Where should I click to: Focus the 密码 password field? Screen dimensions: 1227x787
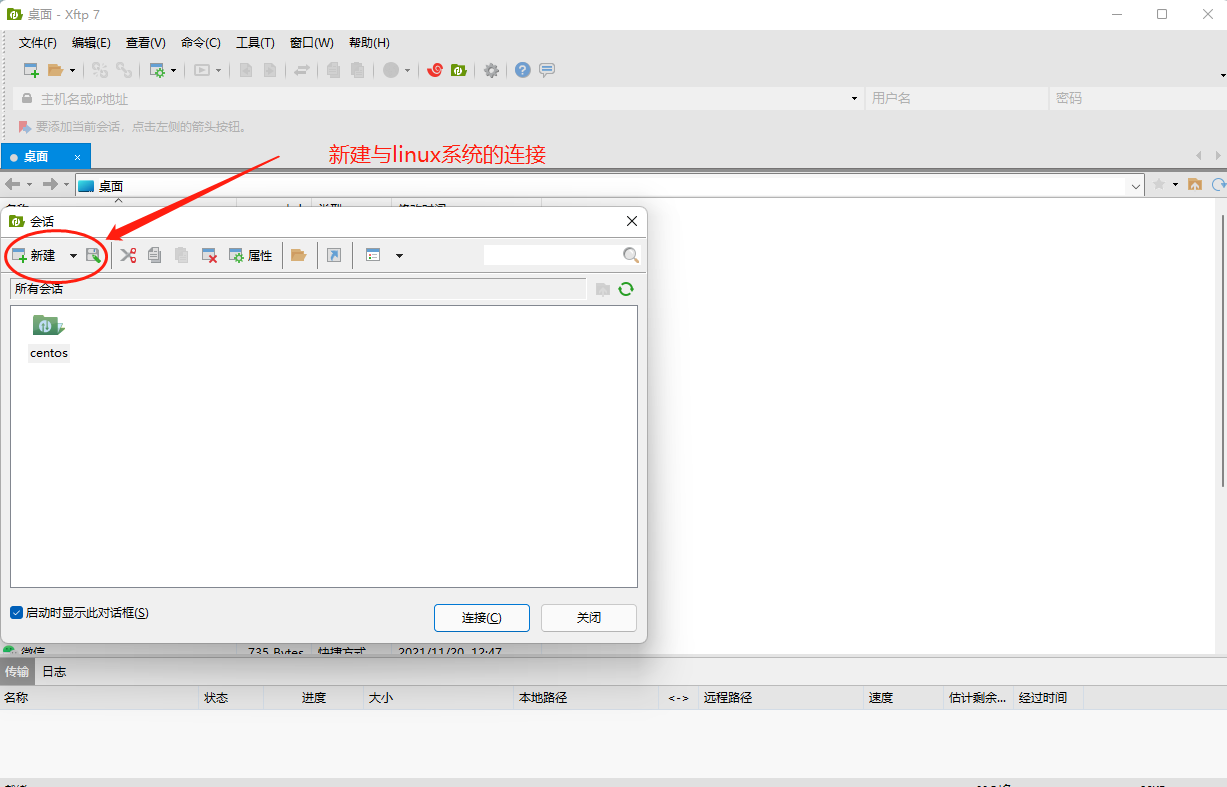coord(1137,99)
